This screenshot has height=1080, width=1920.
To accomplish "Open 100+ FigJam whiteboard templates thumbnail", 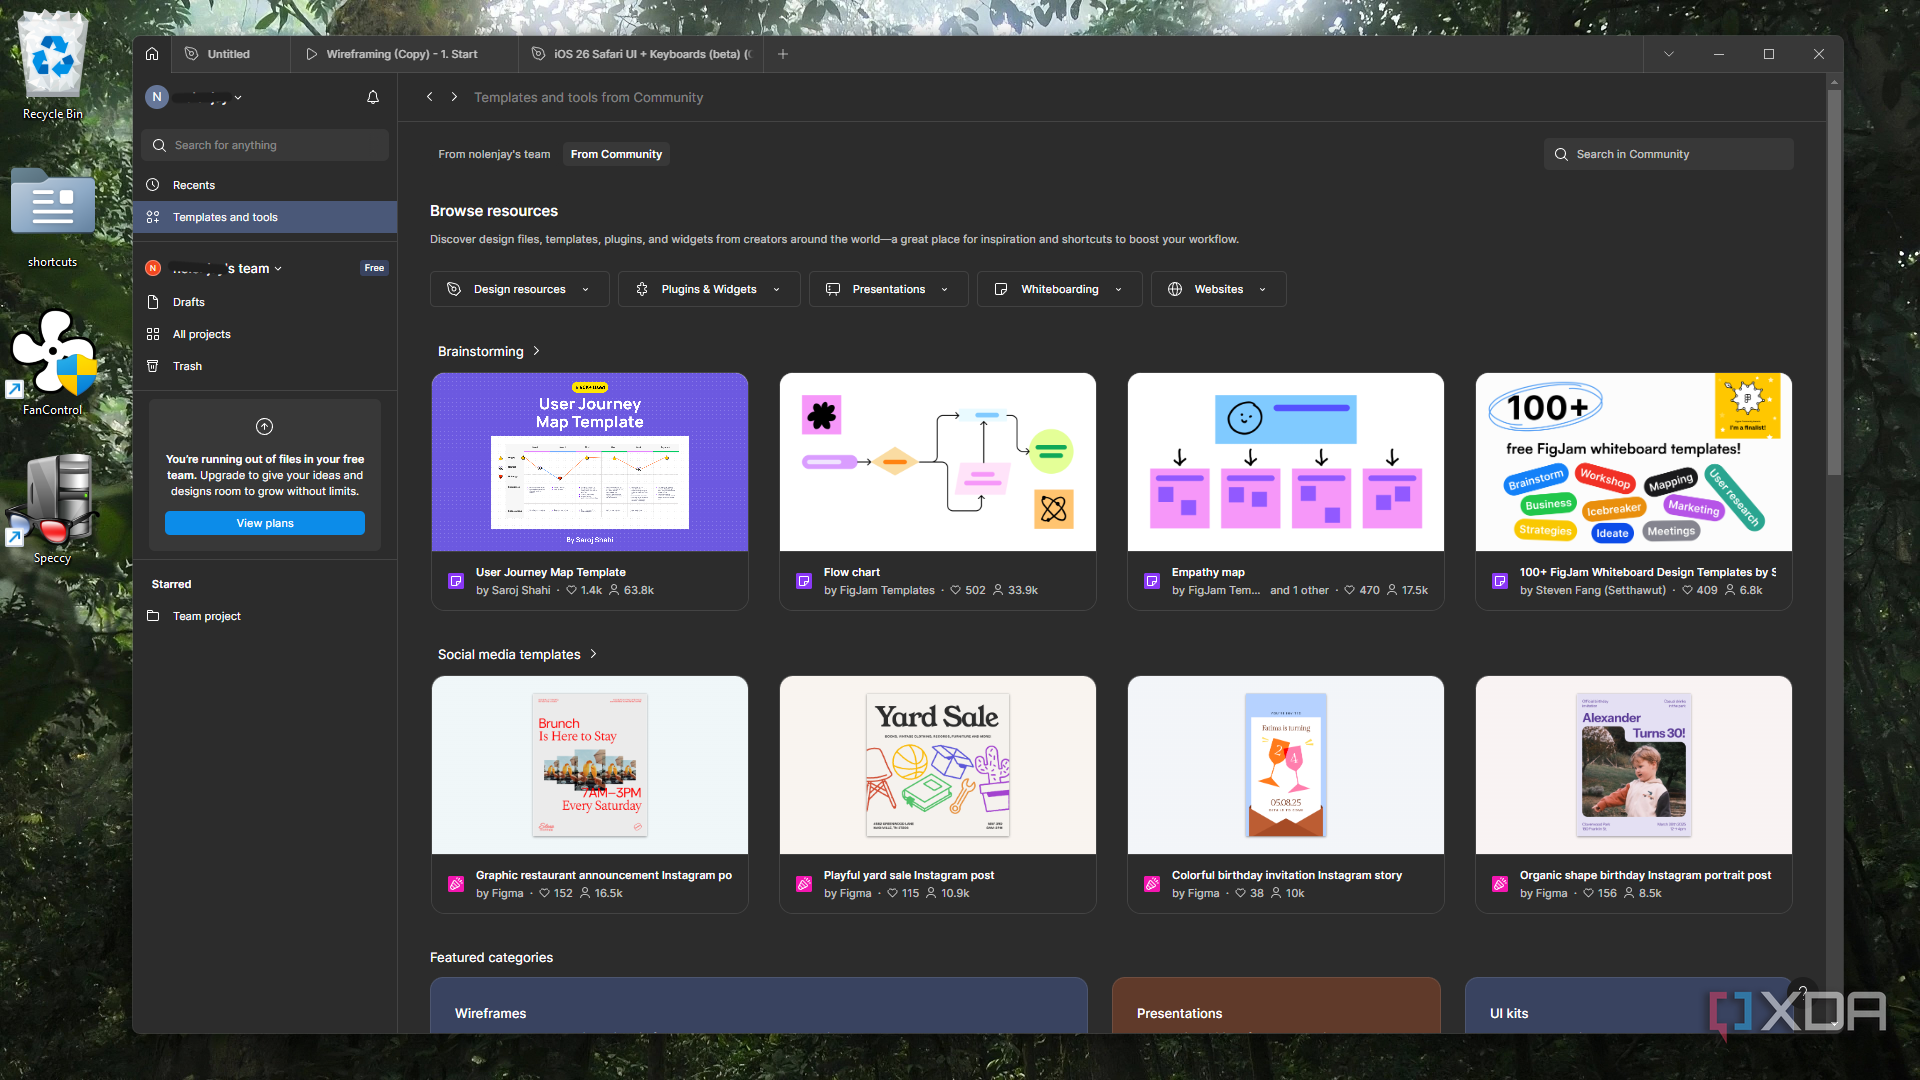I will click(1634, 462).
